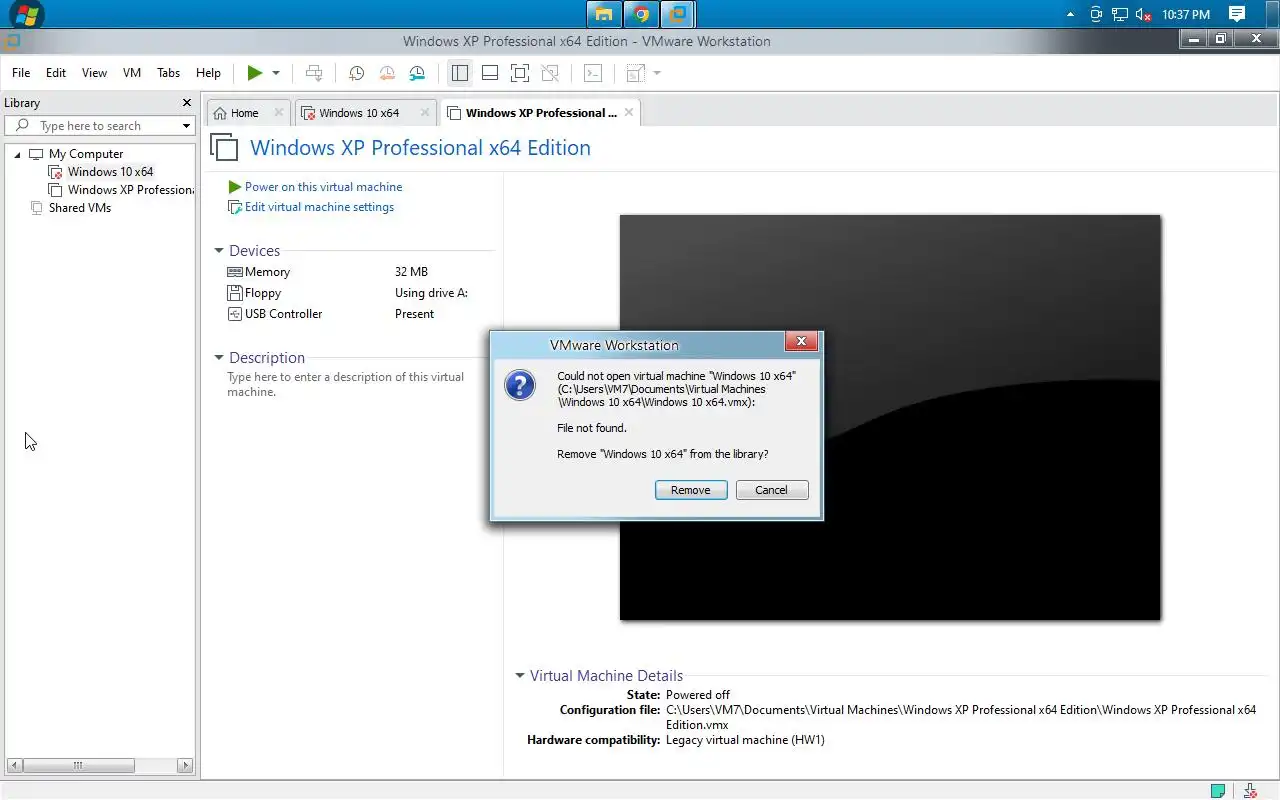The height and width of the screenshot is (800, 1280).
Task: Click the description text entry area
Action: click(x=346, y=384)
